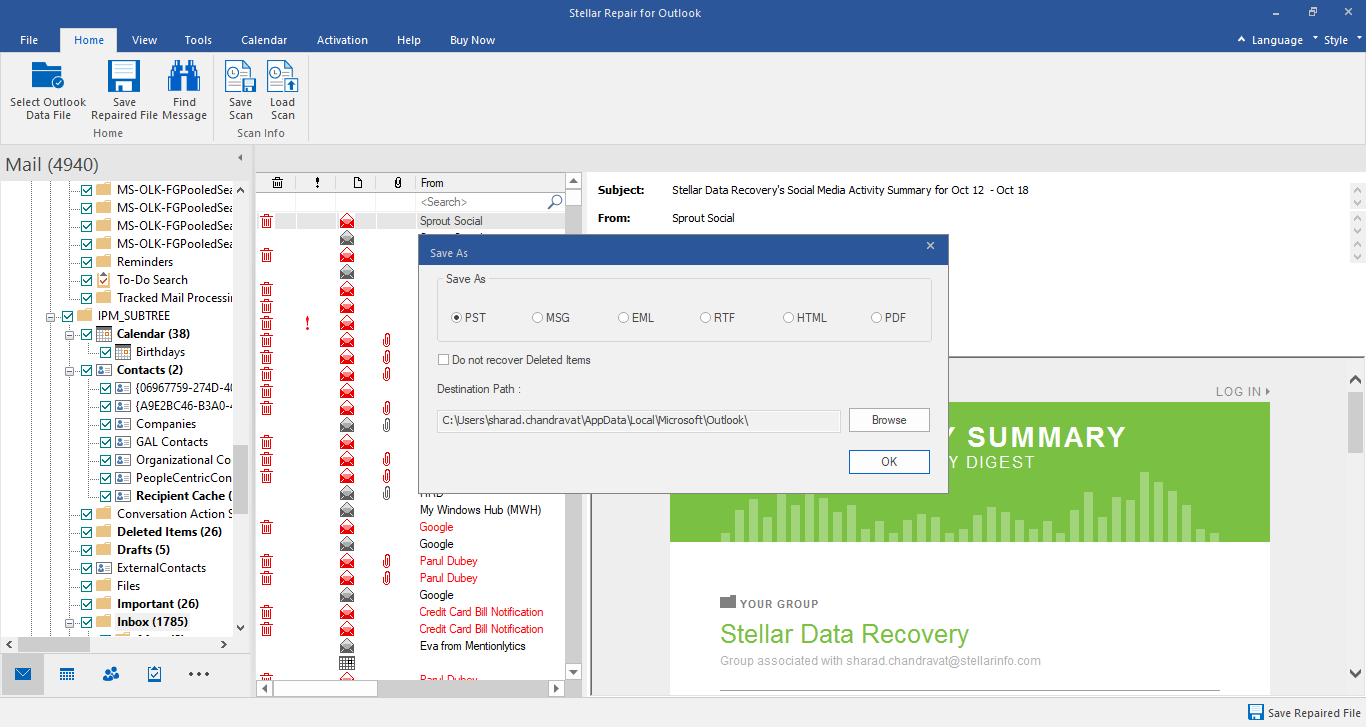Open the Calendar view icon in bottom navigation

click(x=67, y=674)
